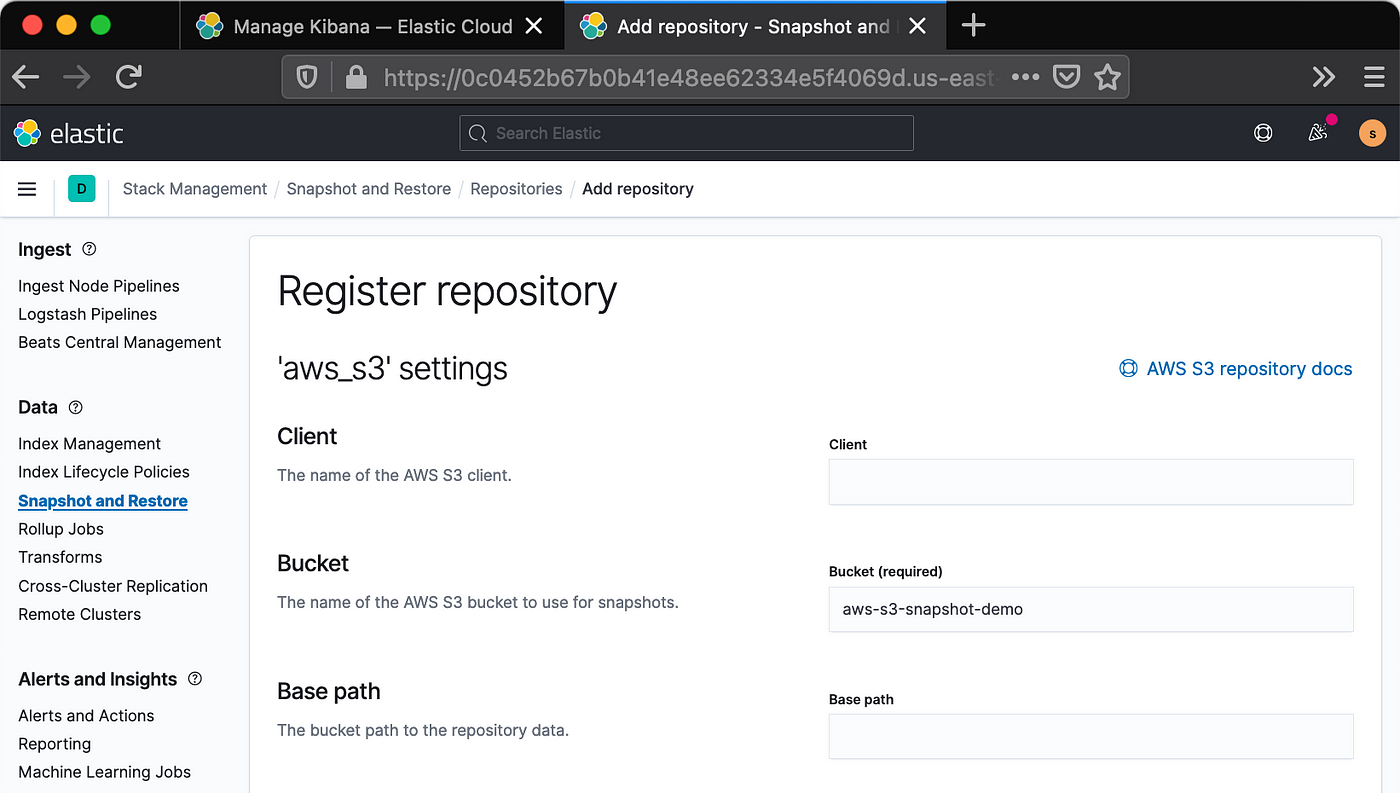Open Machine Learning Jobs
1400x793 pixels.
click(x=105, y=772)
